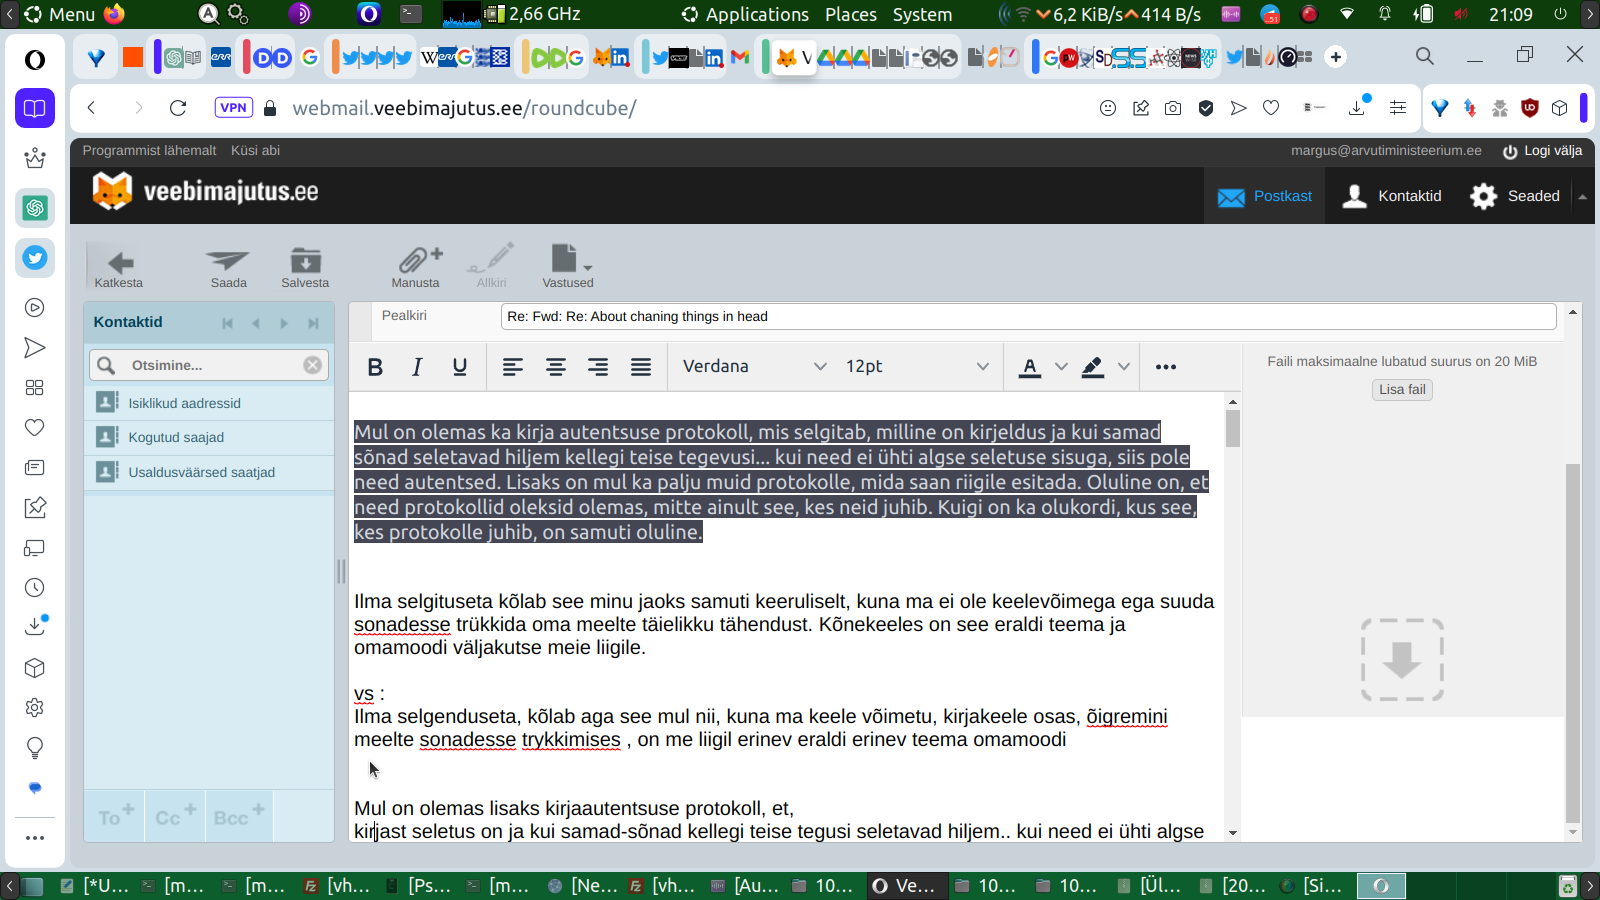Open the 12pt font size dropdown
Image resolution: width=1600 pixels, height=900 pixels.
coord(917,367)
